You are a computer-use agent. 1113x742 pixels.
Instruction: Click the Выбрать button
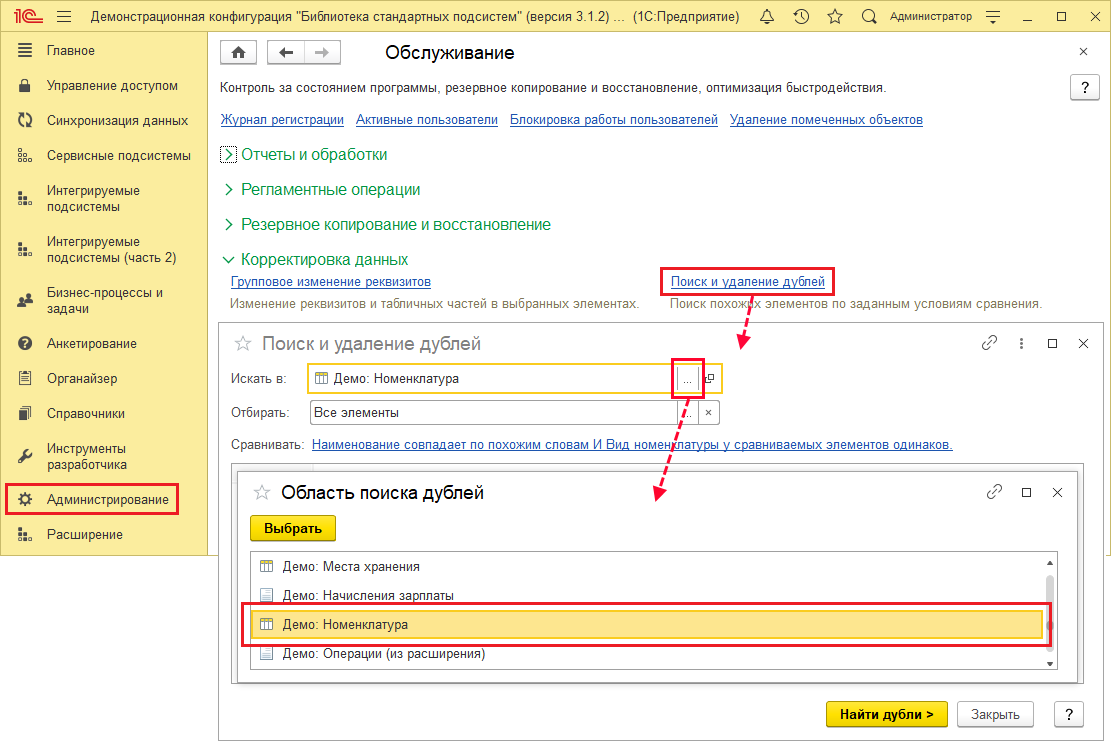(293, 528)
